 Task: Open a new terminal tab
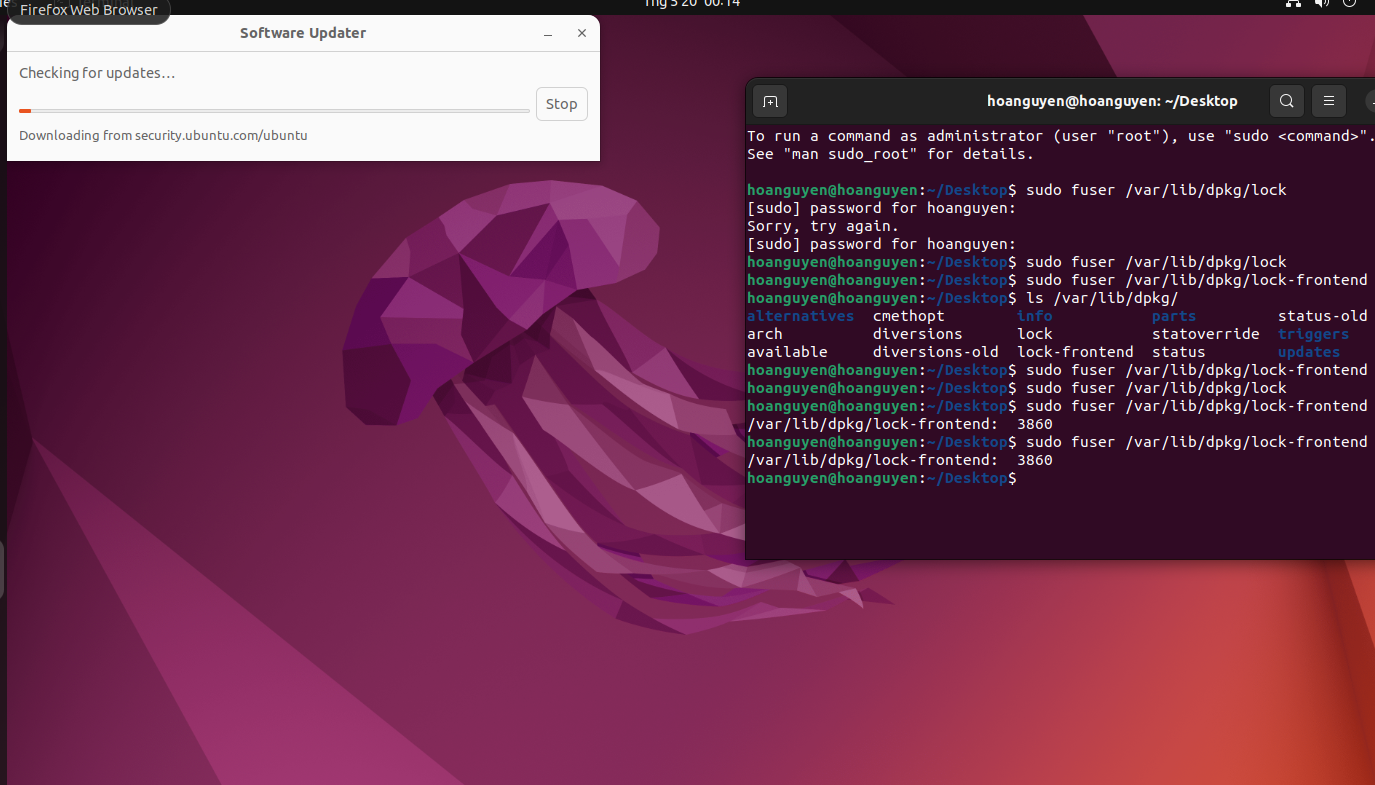(770, 101)
